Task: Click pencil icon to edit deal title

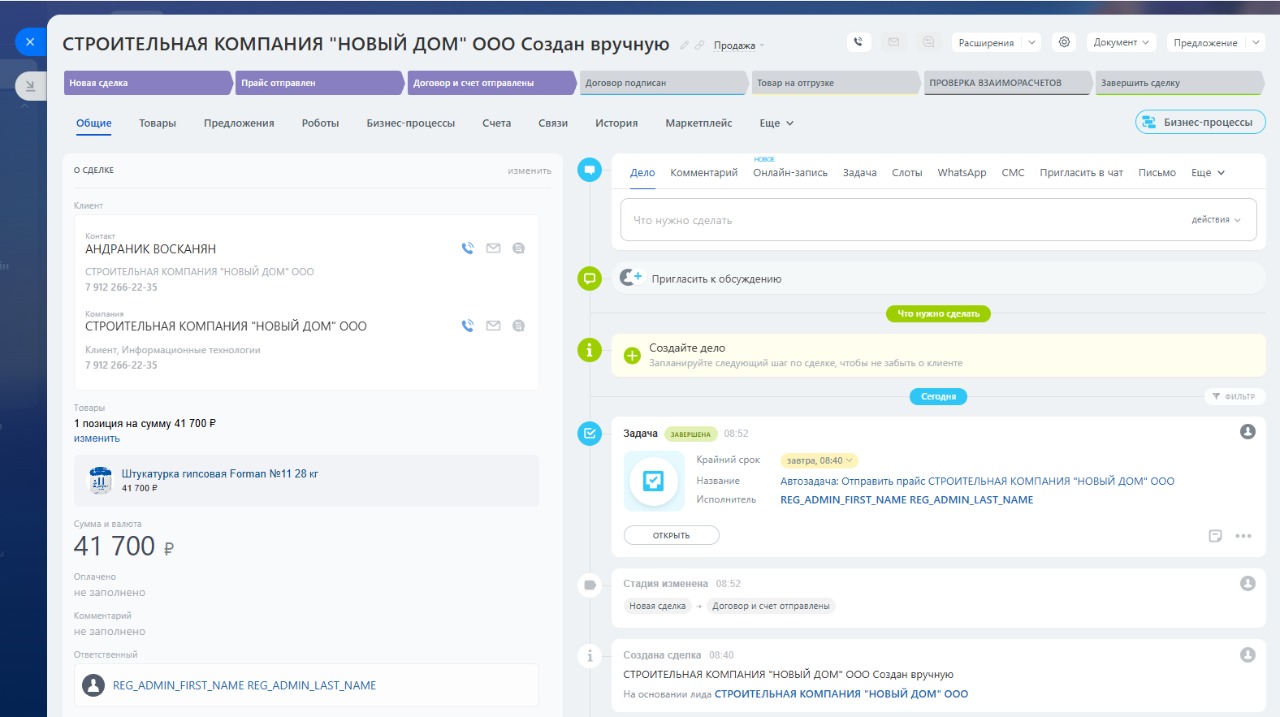Action: pyautogui.click(x=684, y=45)
